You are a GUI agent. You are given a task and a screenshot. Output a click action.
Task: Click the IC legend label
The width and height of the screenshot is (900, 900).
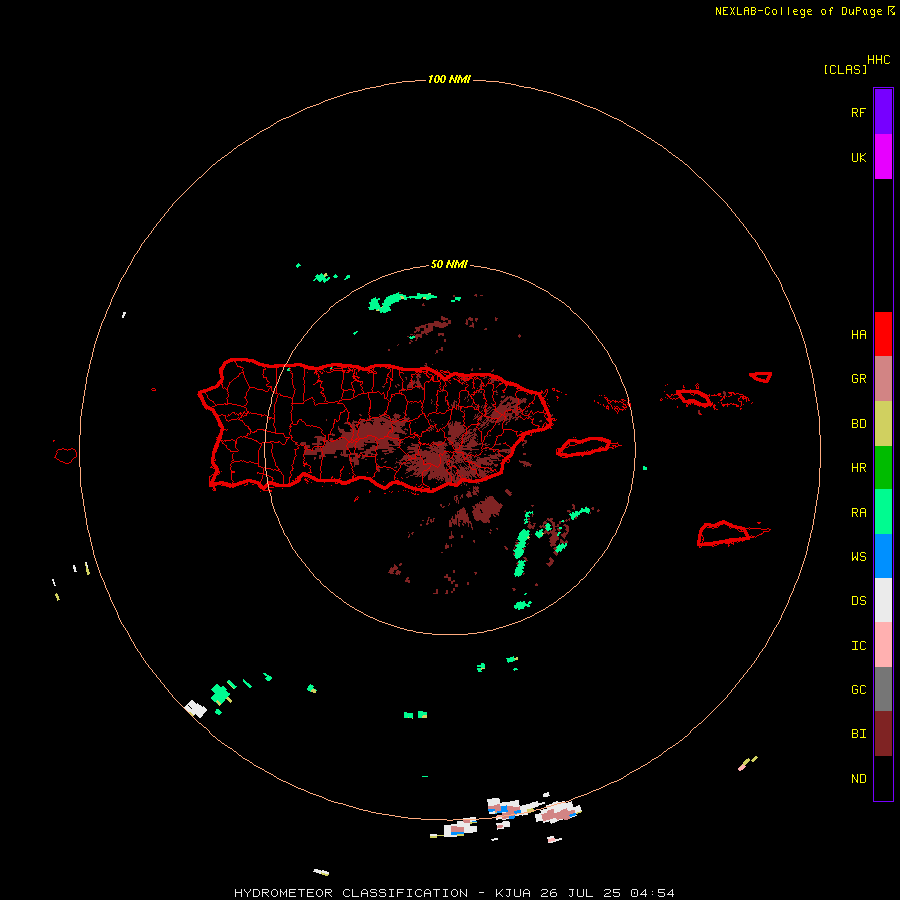coord(859,646)
